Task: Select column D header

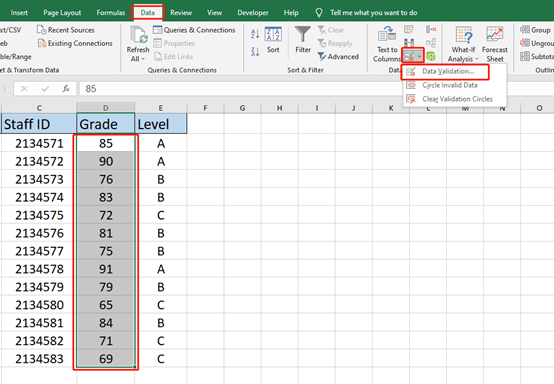Action: click(106, 108)
